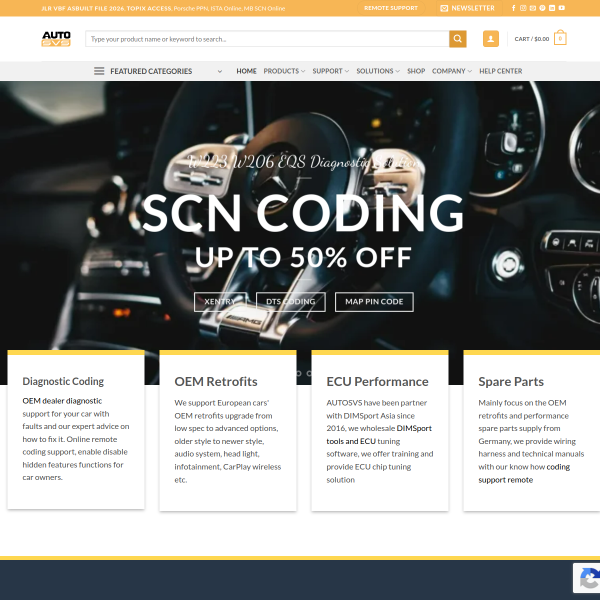The width and height of the screenshot is (600, 600).
Task: Click the hamburger icon beside Featured Categories
Action: [99, 71]
